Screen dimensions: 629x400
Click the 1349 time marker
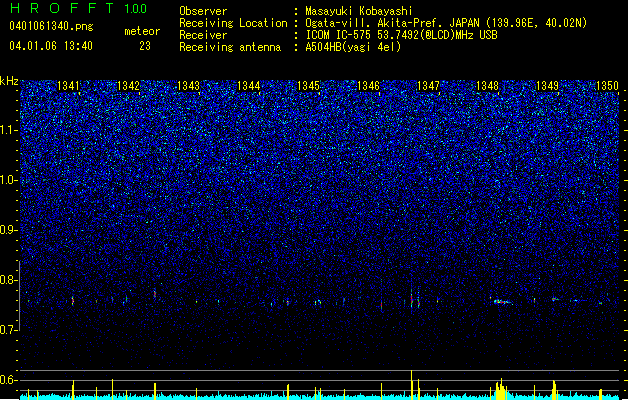pos(548,86)
